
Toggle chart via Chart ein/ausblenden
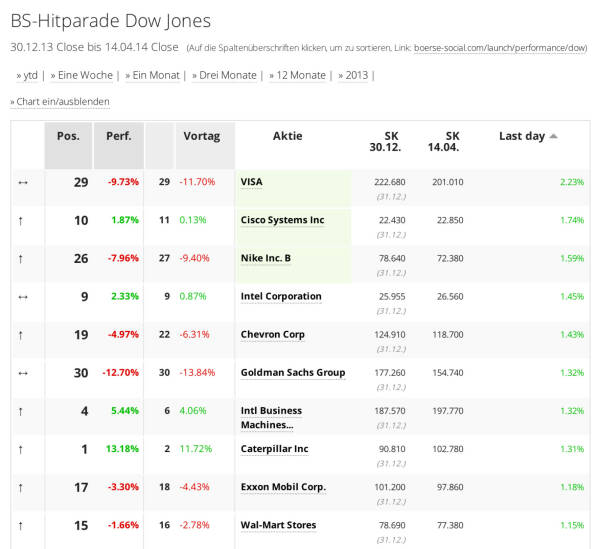pos(62,102)
